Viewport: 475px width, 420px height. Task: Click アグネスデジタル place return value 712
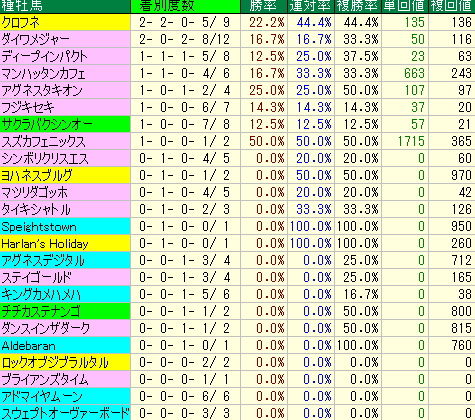(x=462, y=260)
